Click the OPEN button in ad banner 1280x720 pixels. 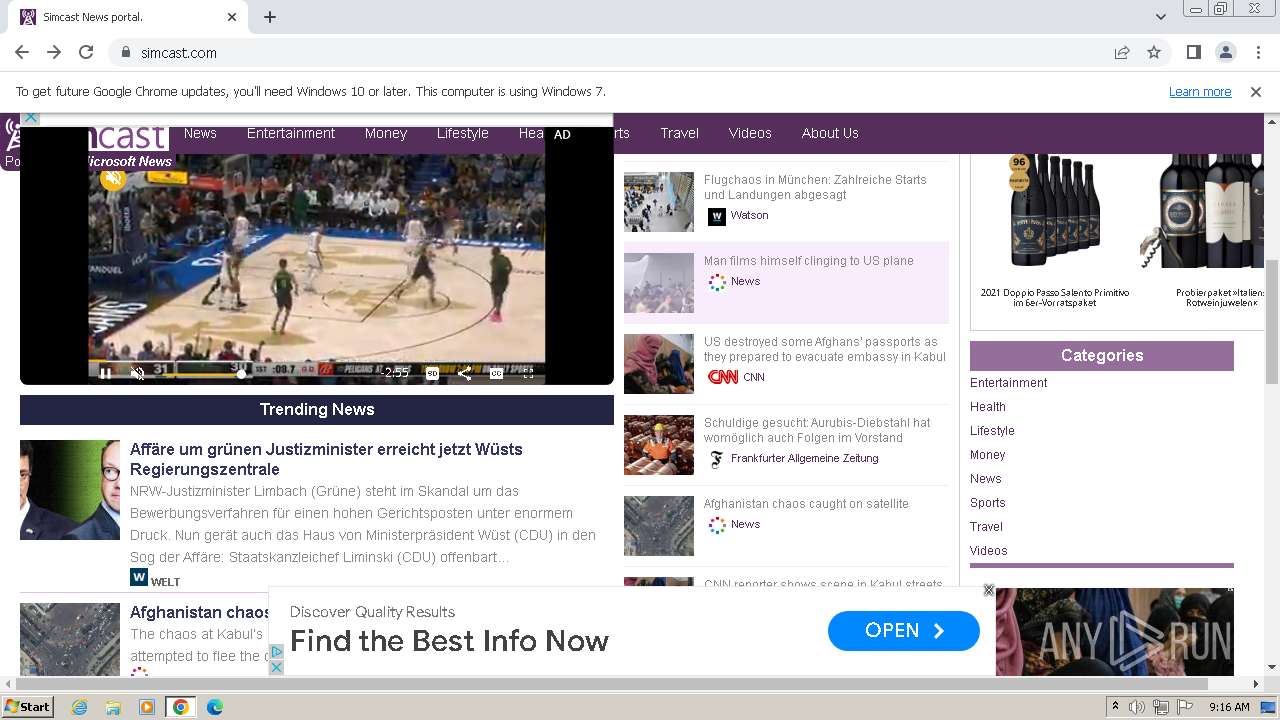pos(904,631)
